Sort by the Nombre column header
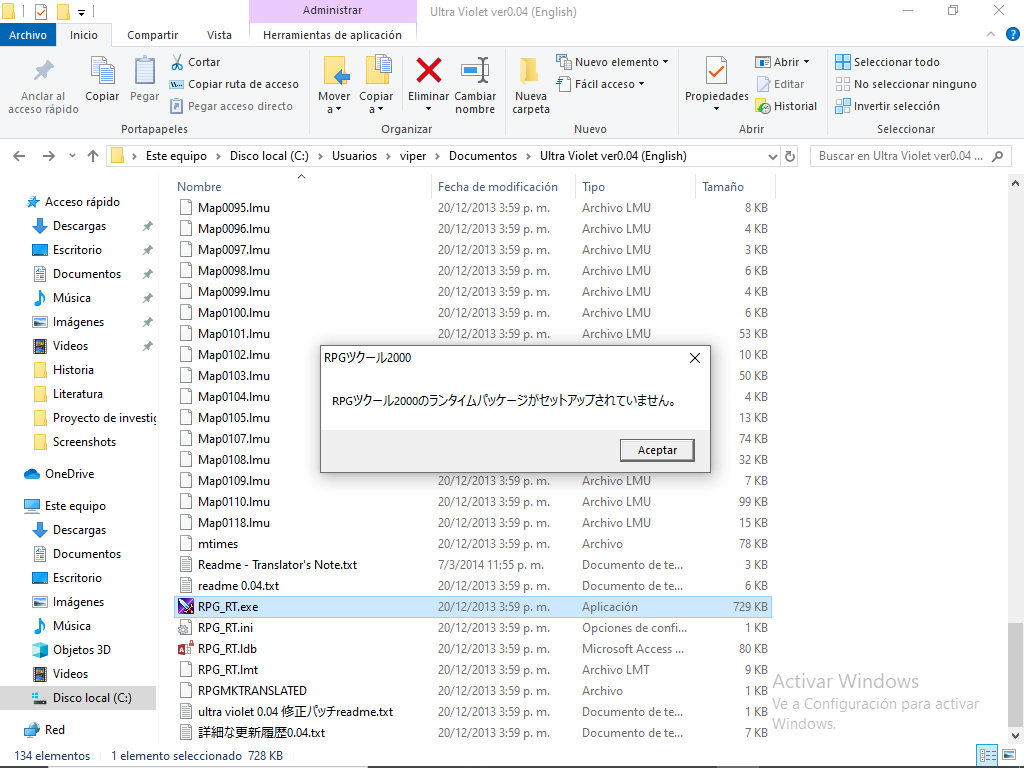 pos(302,187)
